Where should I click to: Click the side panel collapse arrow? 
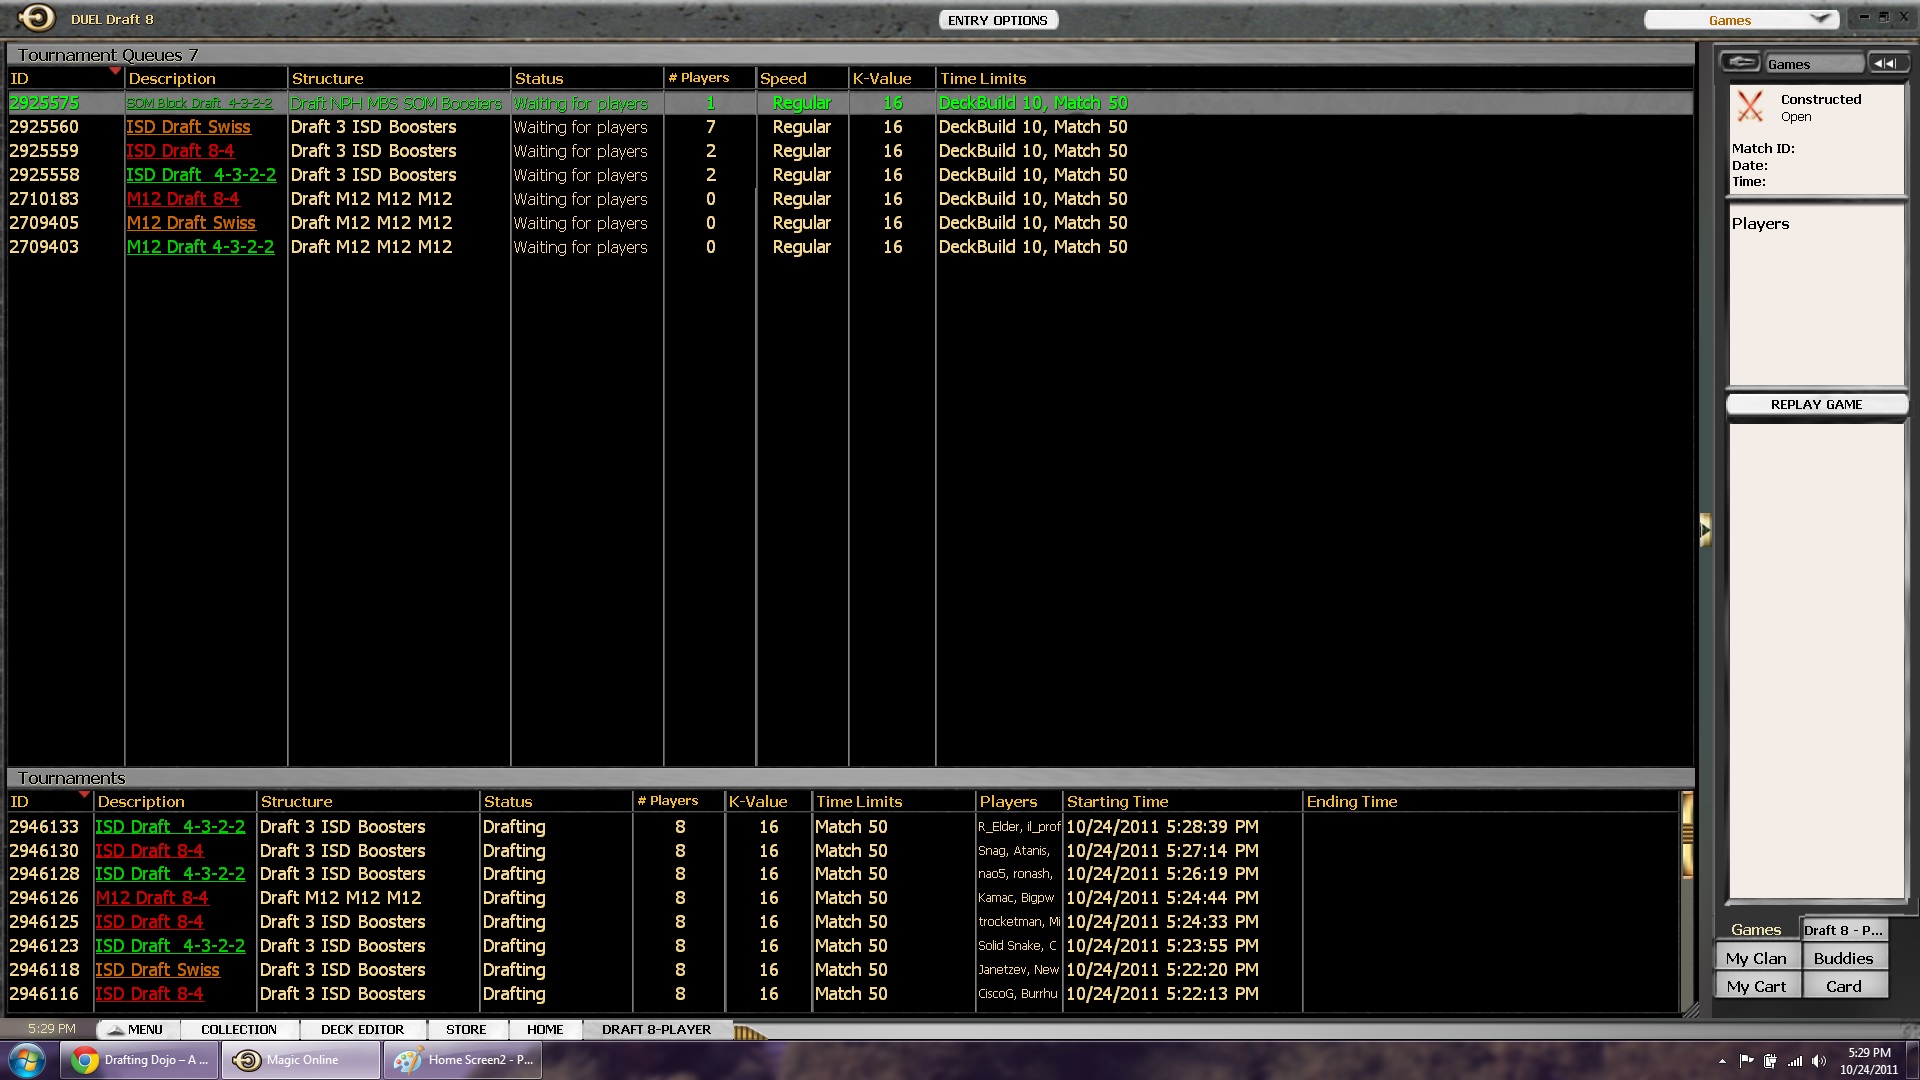[1705, 529]
